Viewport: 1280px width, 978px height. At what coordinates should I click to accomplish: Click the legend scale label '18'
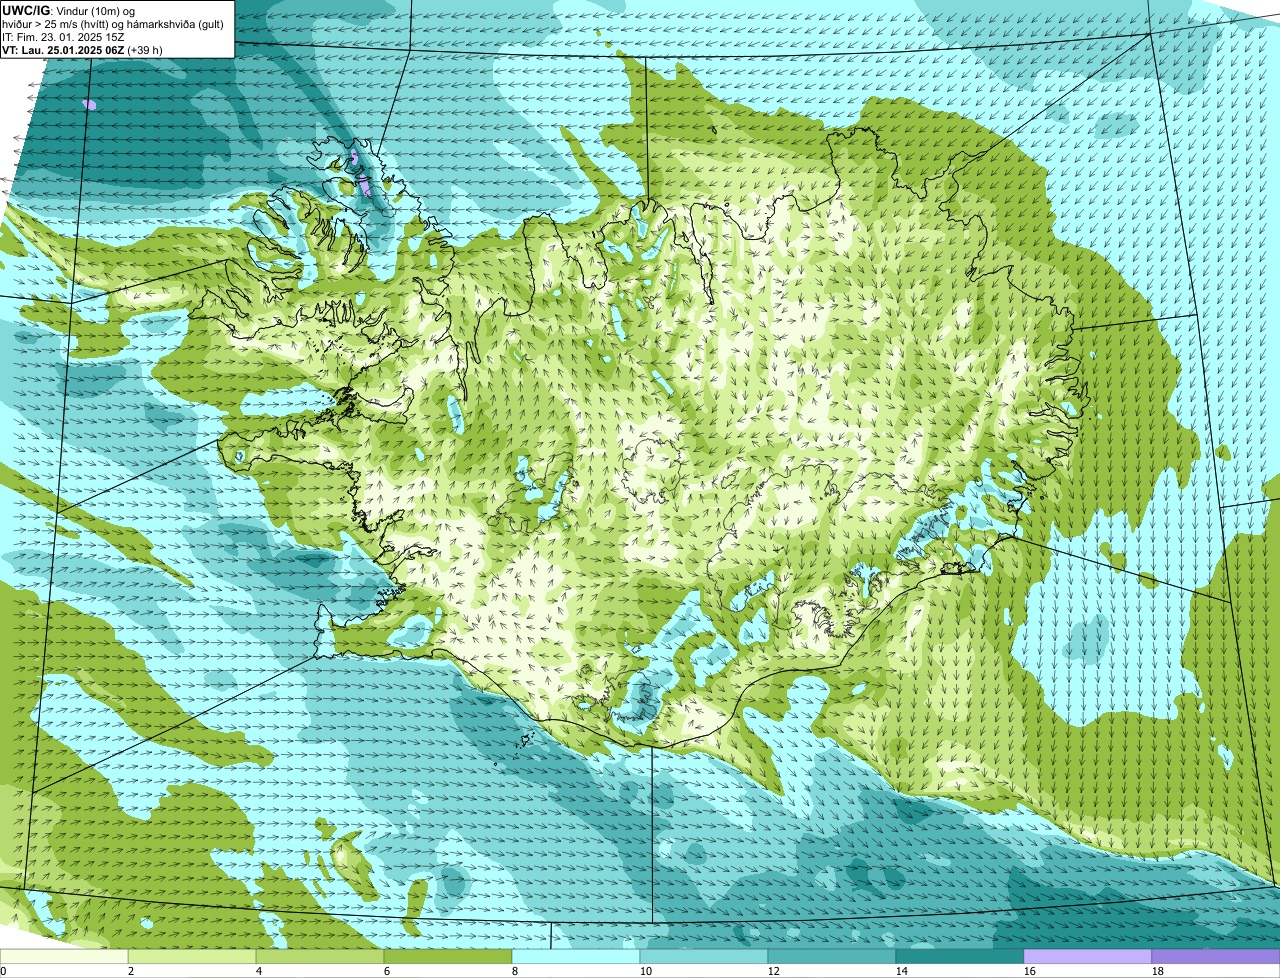[x=1158, y=971]
